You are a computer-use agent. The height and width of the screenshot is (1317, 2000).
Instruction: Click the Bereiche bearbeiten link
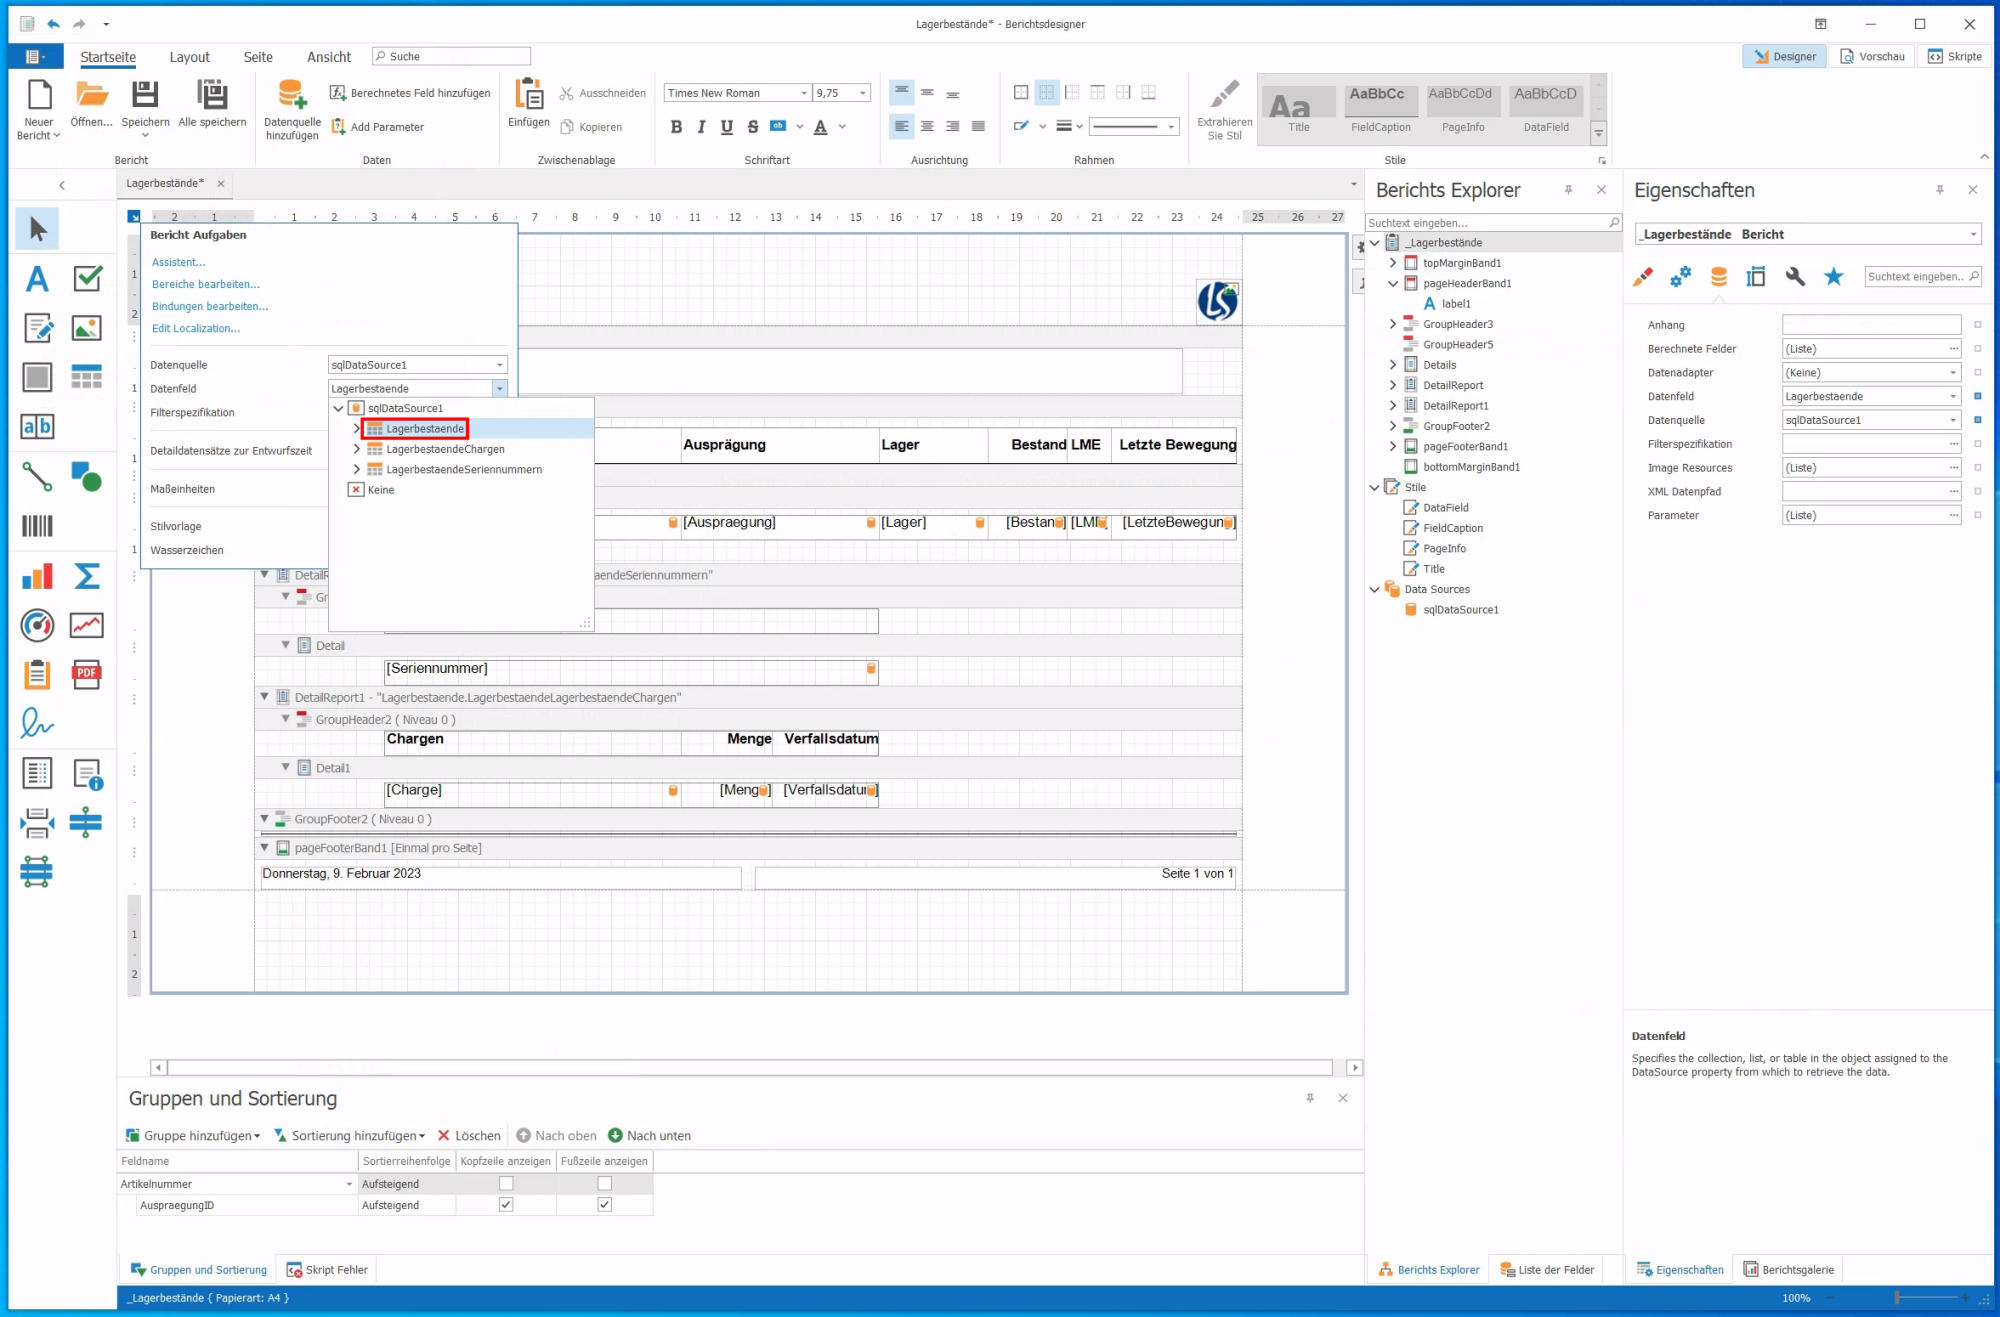pyautogui.click(x=205, y=284)
